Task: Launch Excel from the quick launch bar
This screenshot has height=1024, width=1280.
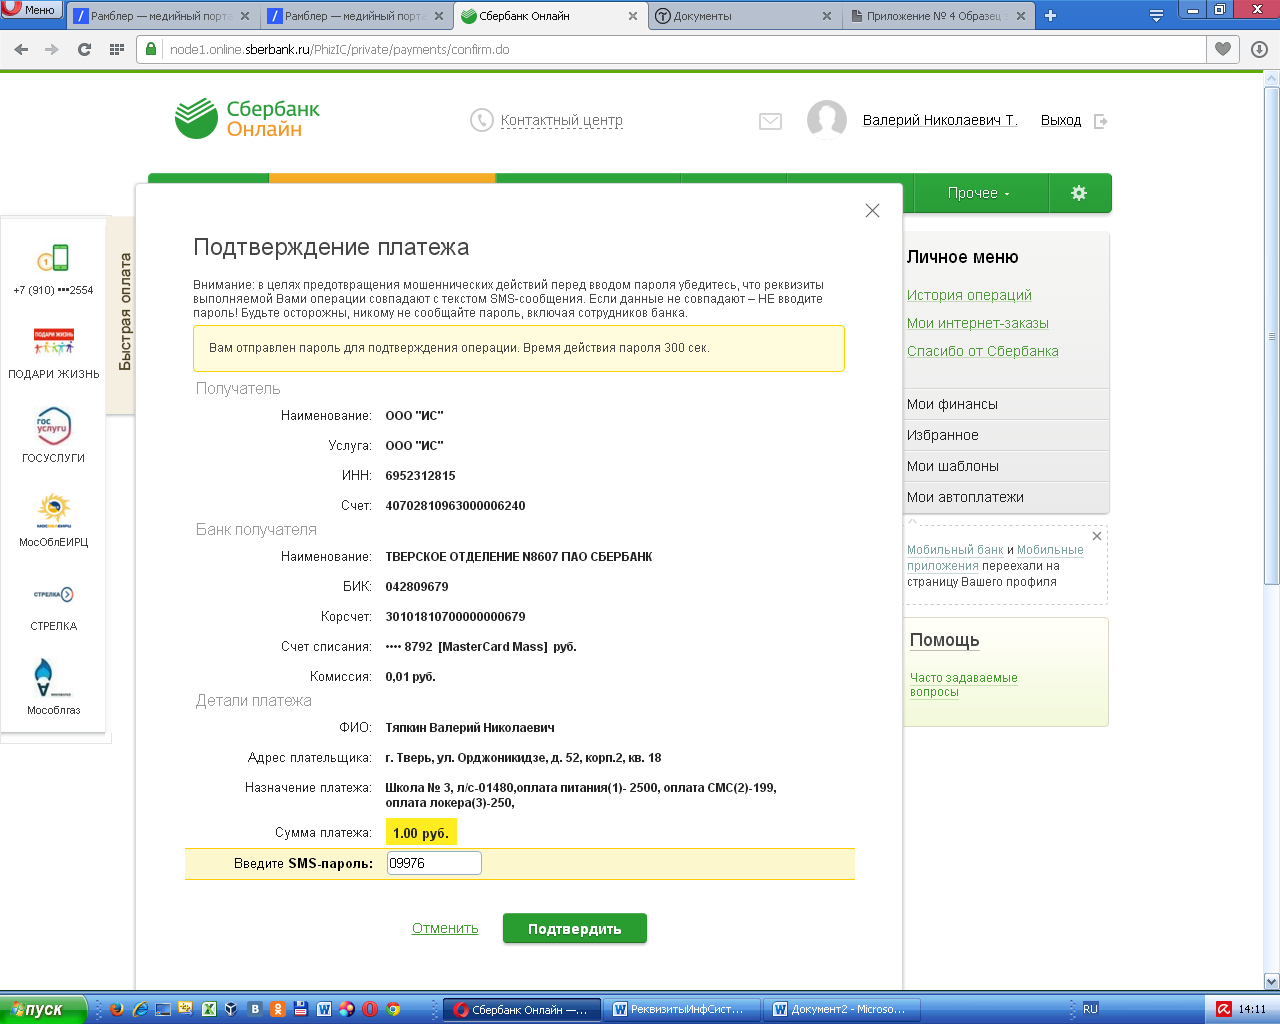Action: pos(209,1009)
